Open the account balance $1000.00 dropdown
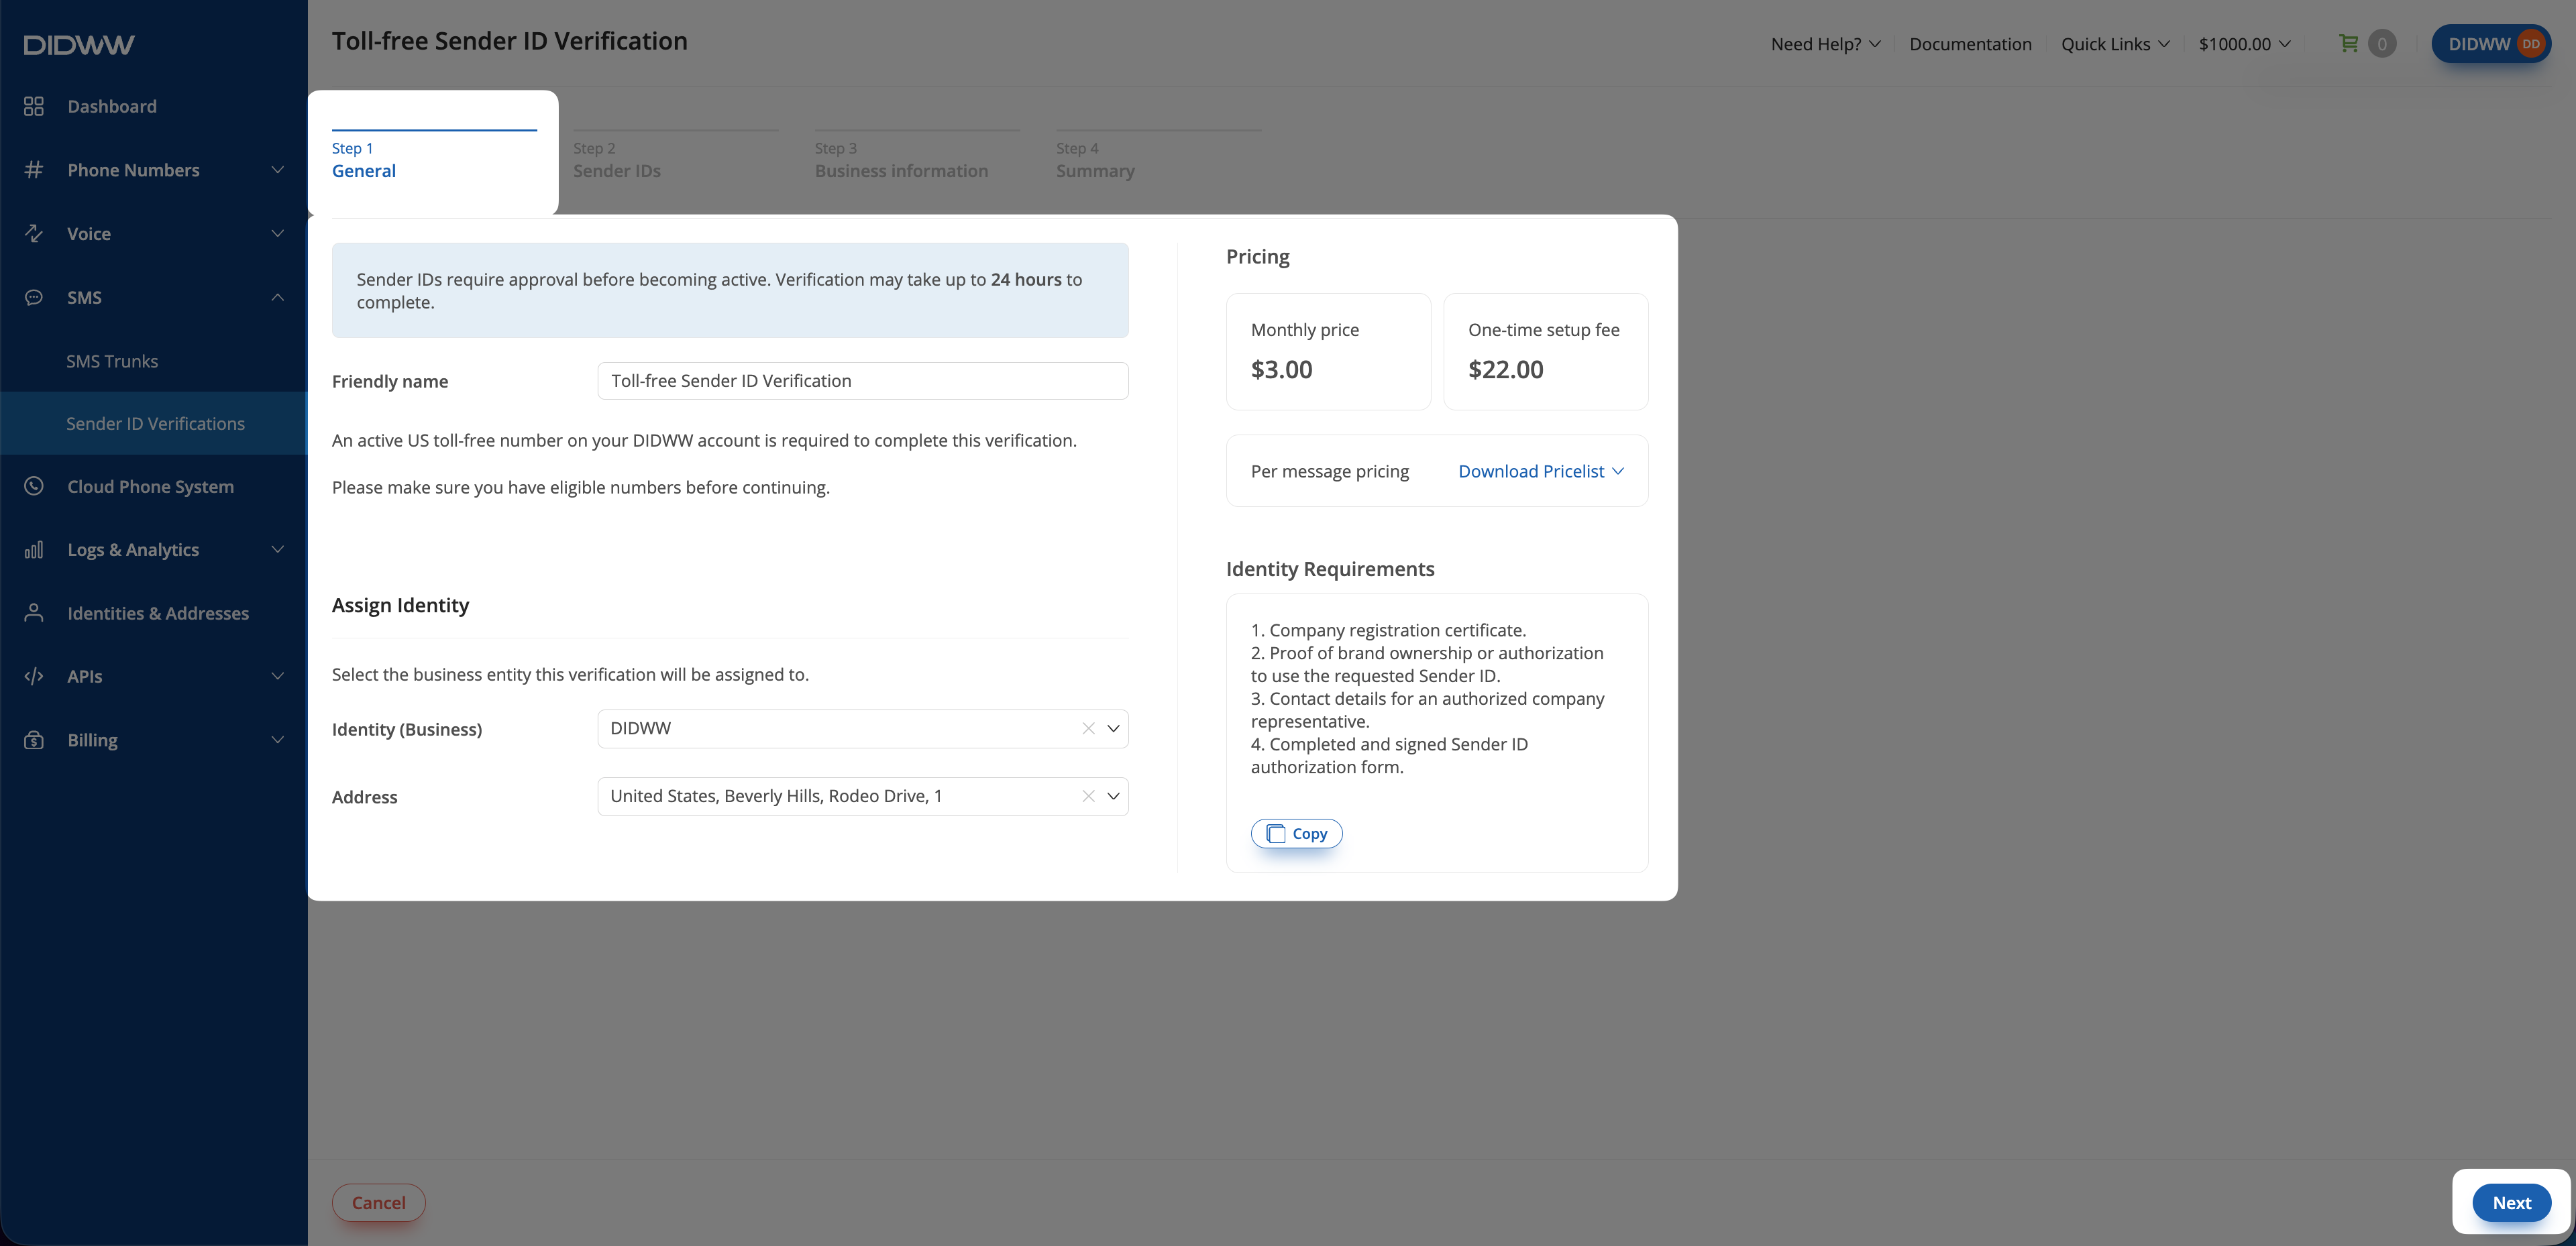 [x=2244, y=44]
